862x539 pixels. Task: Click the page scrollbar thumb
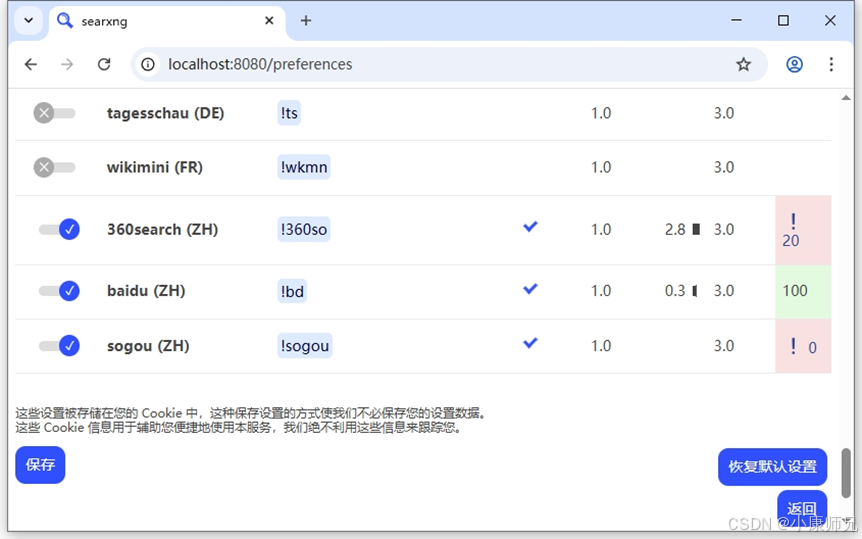tap(846, 472)
